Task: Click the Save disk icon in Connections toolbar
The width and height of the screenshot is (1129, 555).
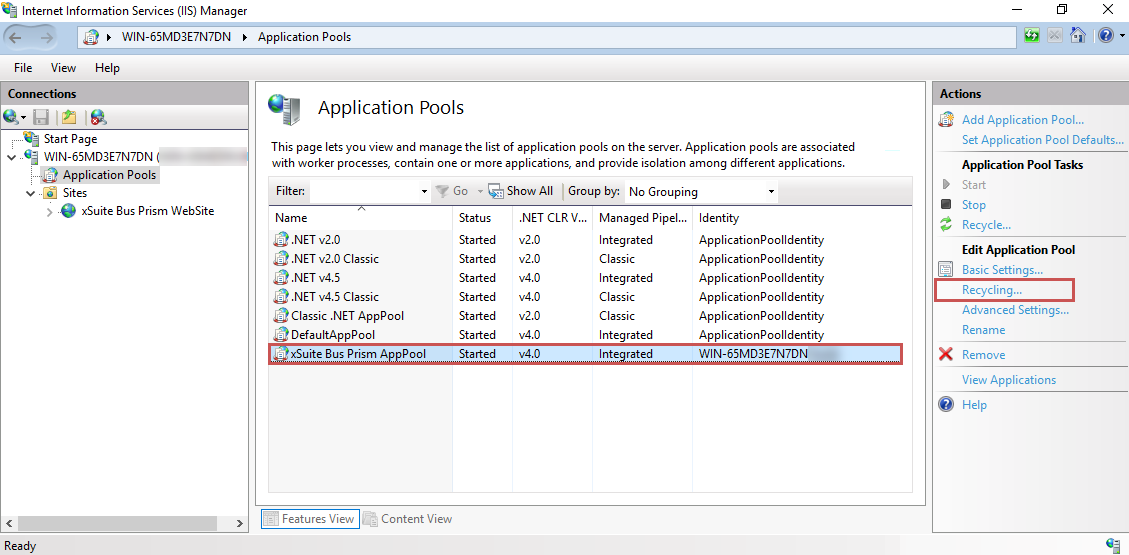Action: [x=42, y=117]
